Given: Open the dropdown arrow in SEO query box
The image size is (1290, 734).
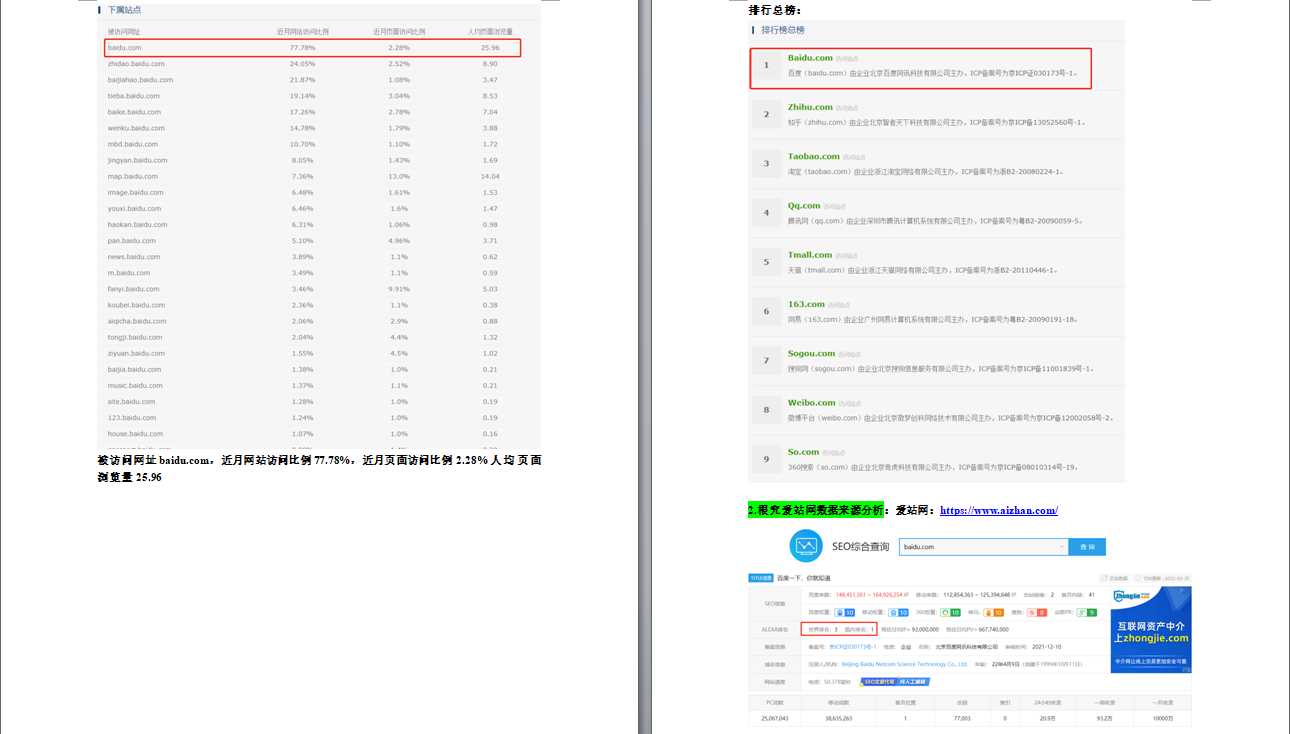Looking at the screenshot, I should pos(1062,547).
